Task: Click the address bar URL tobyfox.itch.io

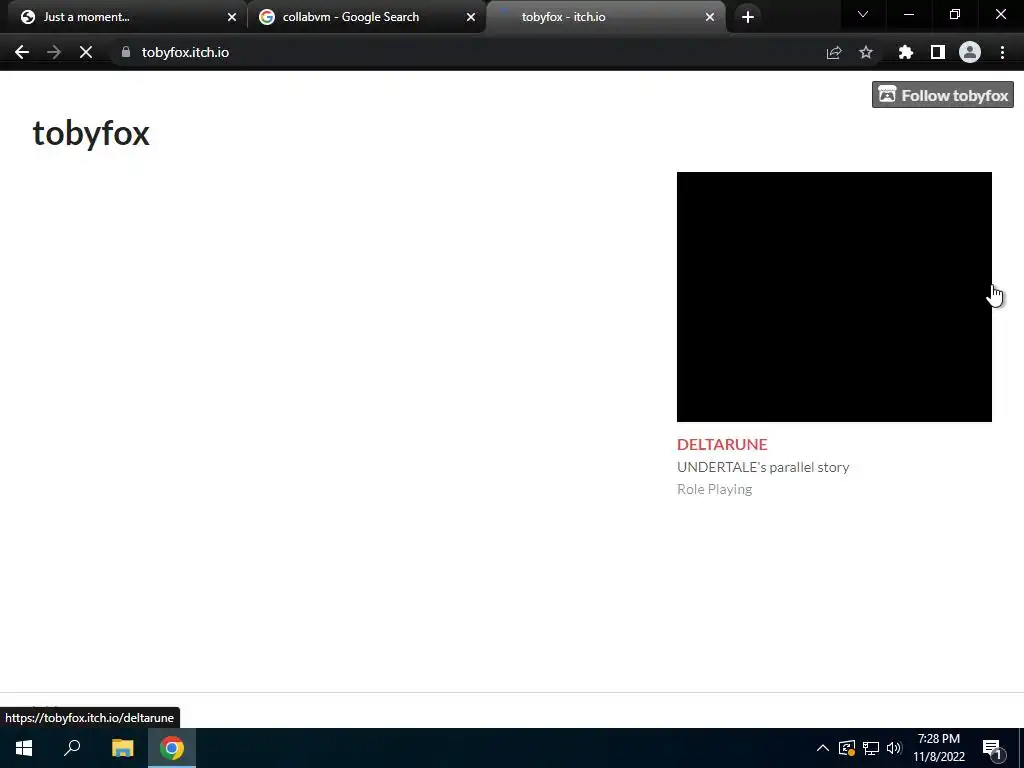Action: [185, 52]
